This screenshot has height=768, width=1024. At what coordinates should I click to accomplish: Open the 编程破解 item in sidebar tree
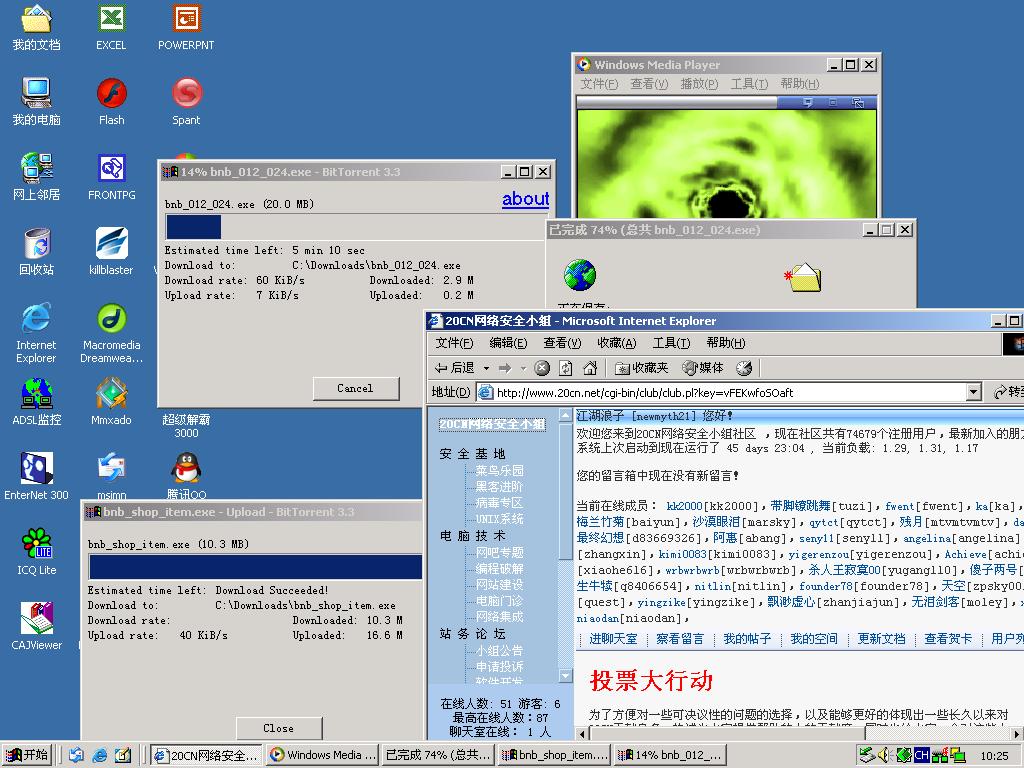click(x=500, y=569)
